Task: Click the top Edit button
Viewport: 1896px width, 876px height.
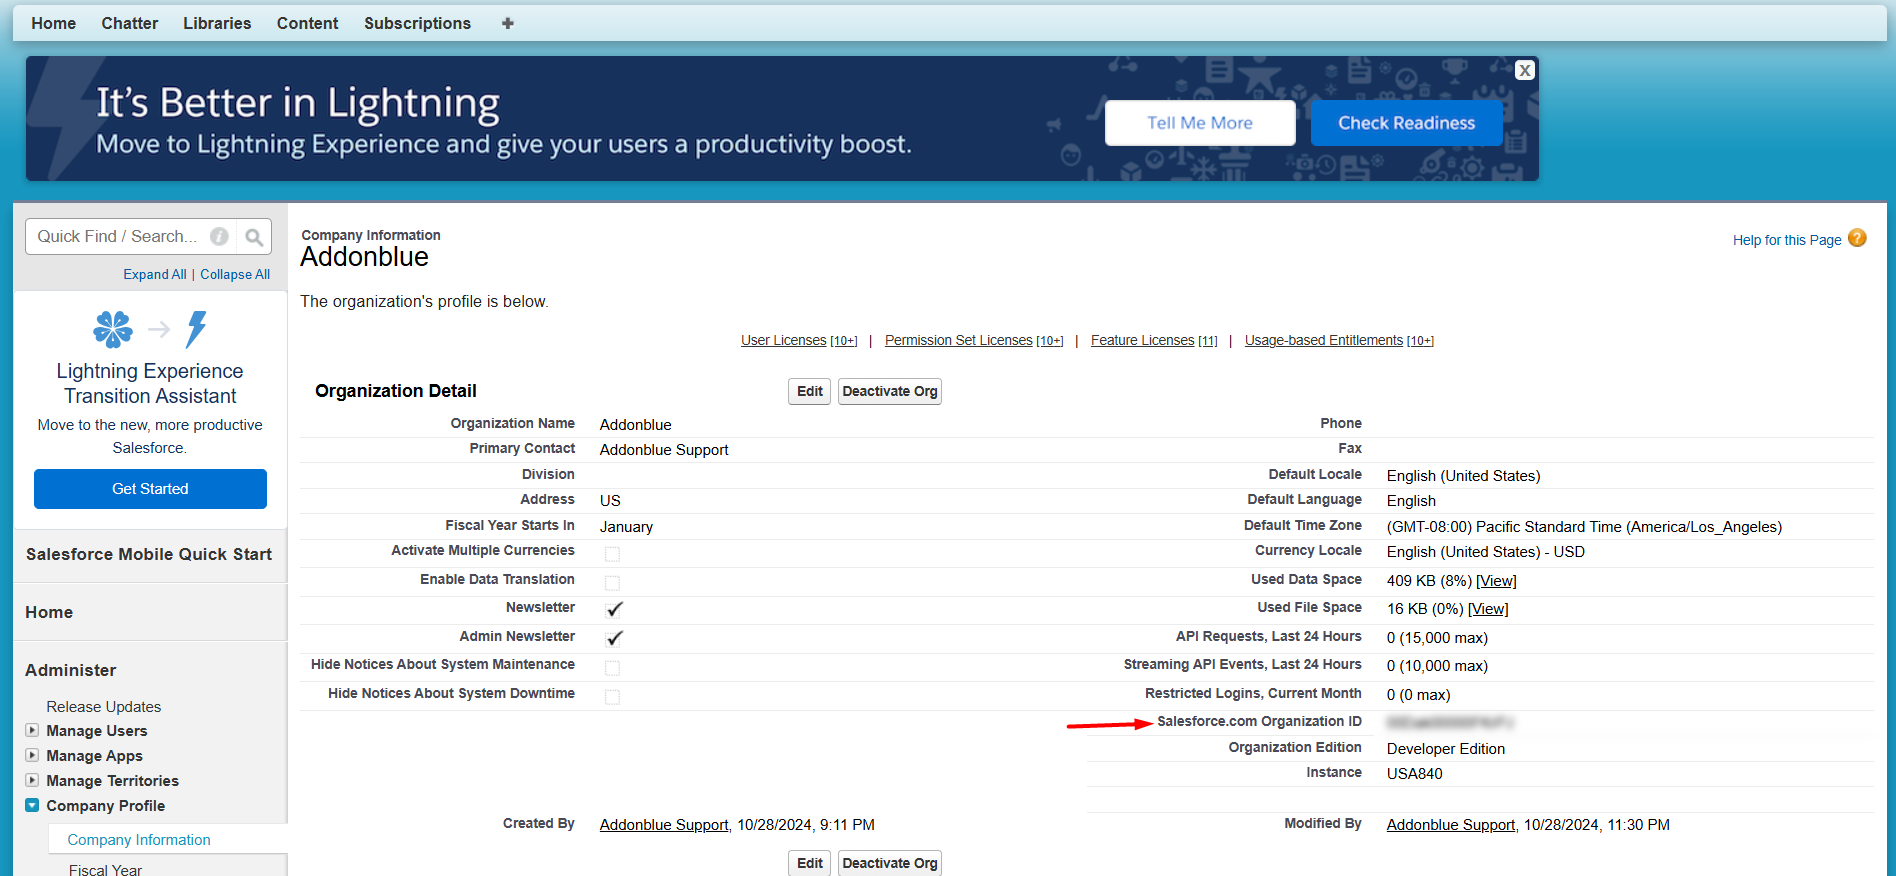Action: pos(809,391)
